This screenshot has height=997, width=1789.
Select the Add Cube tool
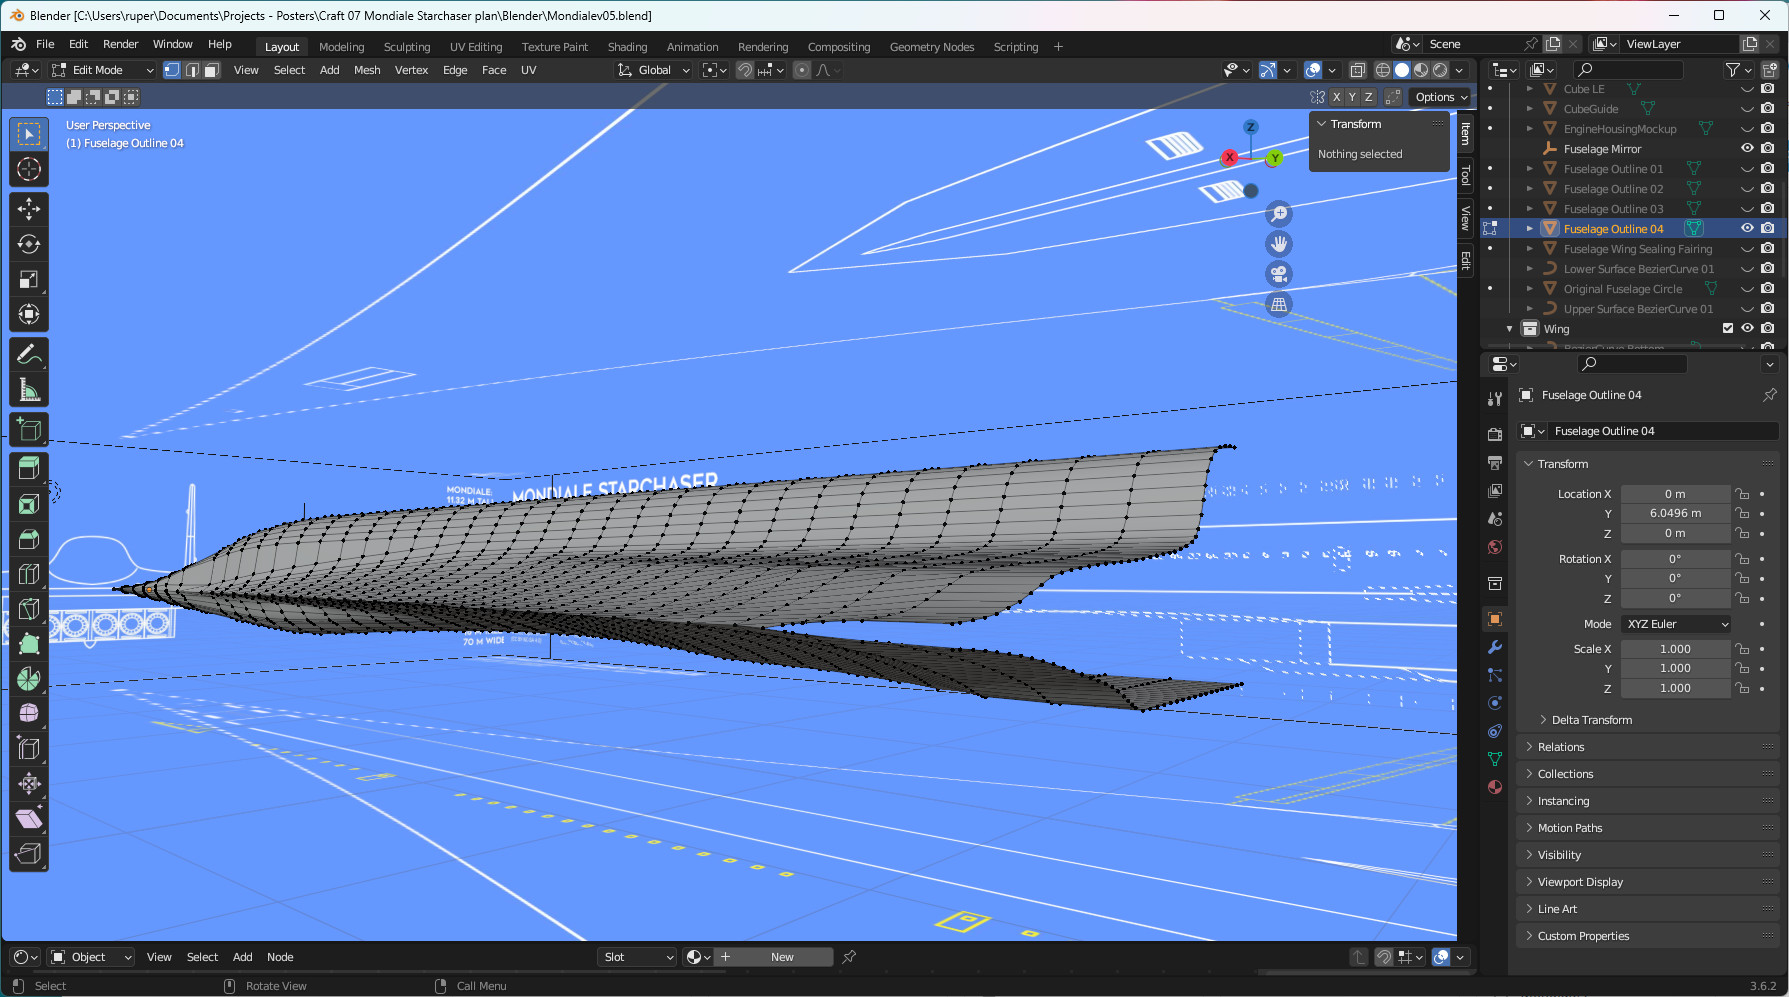click(x=29, y=430)
